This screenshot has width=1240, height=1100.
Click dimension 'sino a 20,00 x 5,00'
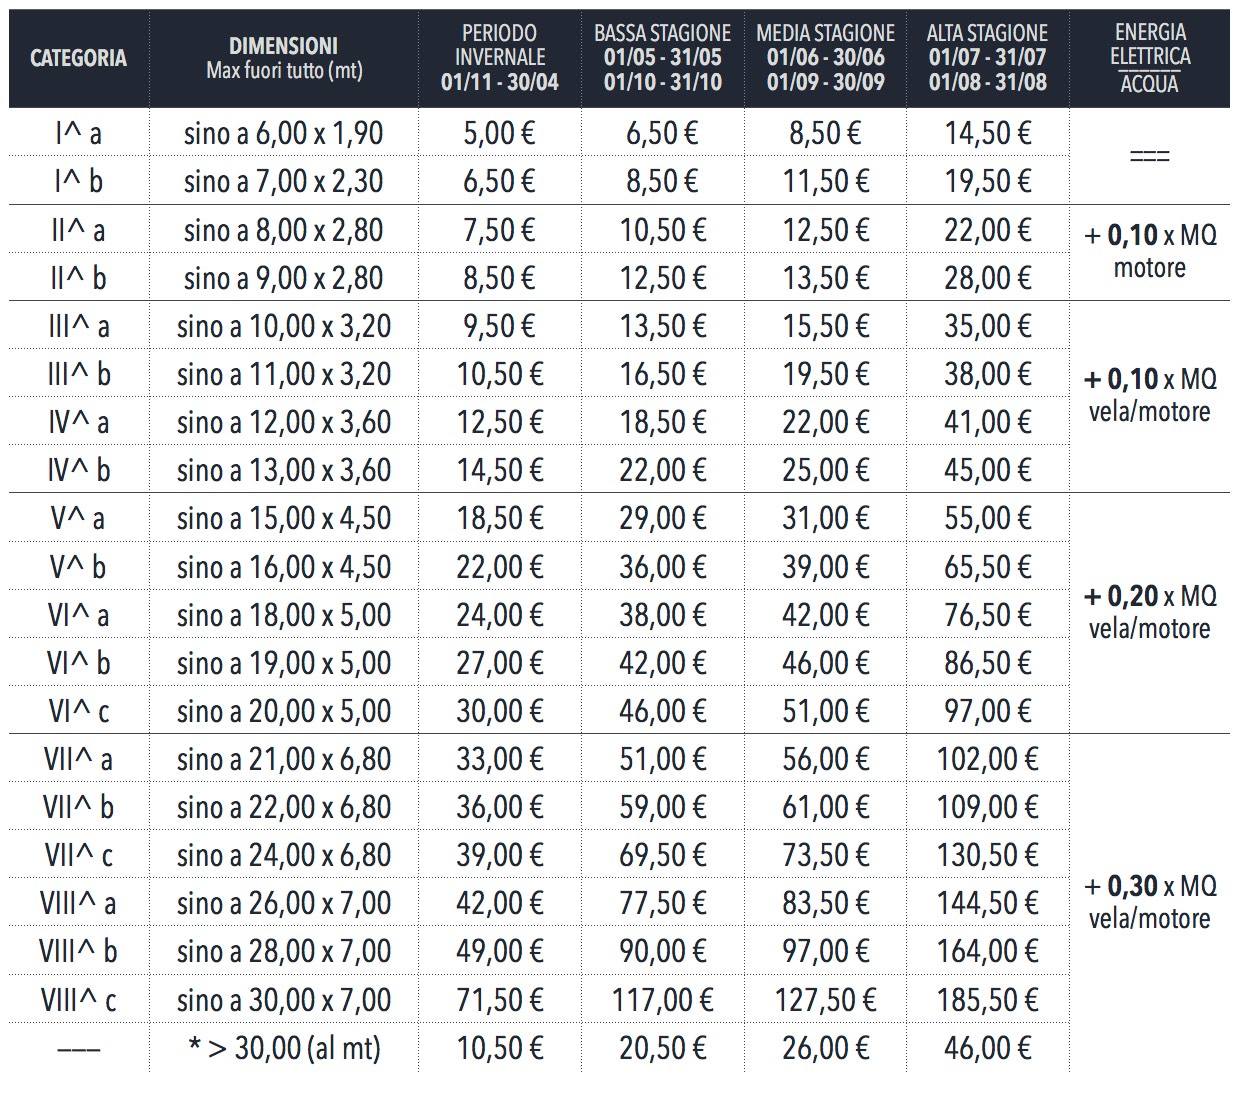pyautogui.click(x=284, y=711)
